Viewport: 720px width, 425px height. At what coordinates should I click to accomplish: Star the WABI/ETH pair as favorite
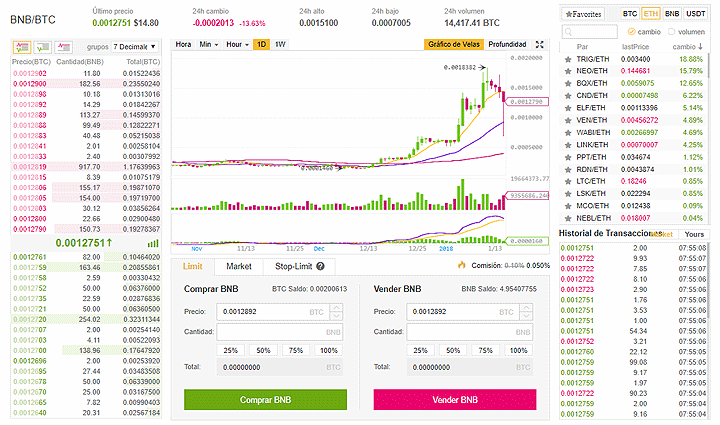(568, 133)
